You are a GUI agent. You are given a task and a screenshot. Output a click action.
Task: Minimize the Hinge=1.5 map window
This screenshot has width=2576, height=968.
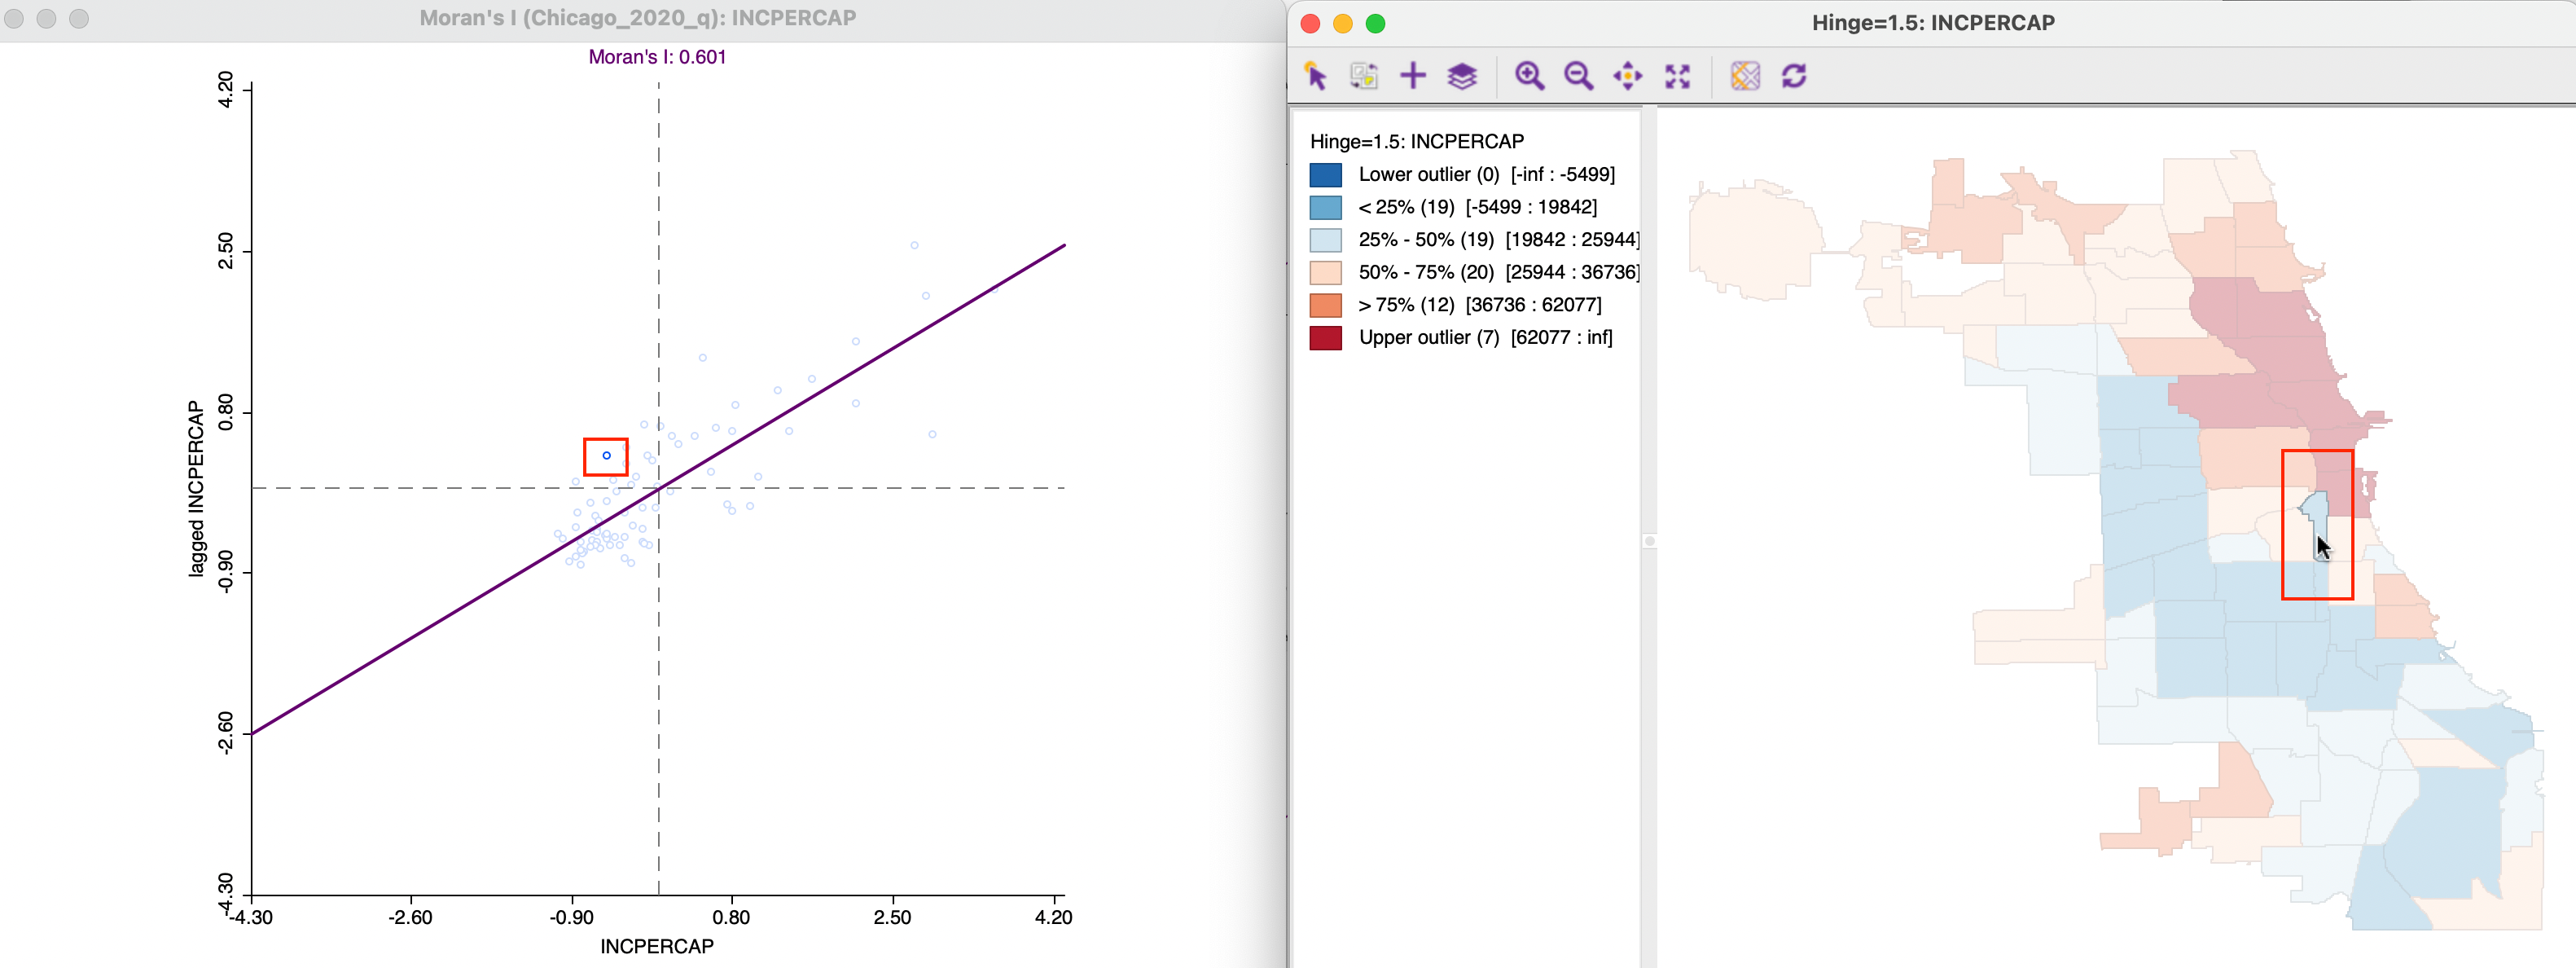pyautogui.click(x=1343, y=23)
